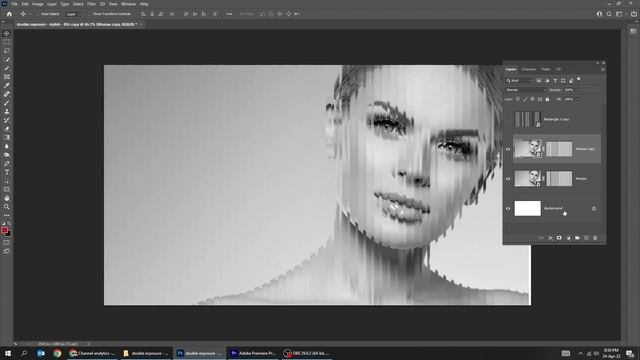Open the Window menu
The width and height of the screenshot is (640, 360).
[128, 4]
